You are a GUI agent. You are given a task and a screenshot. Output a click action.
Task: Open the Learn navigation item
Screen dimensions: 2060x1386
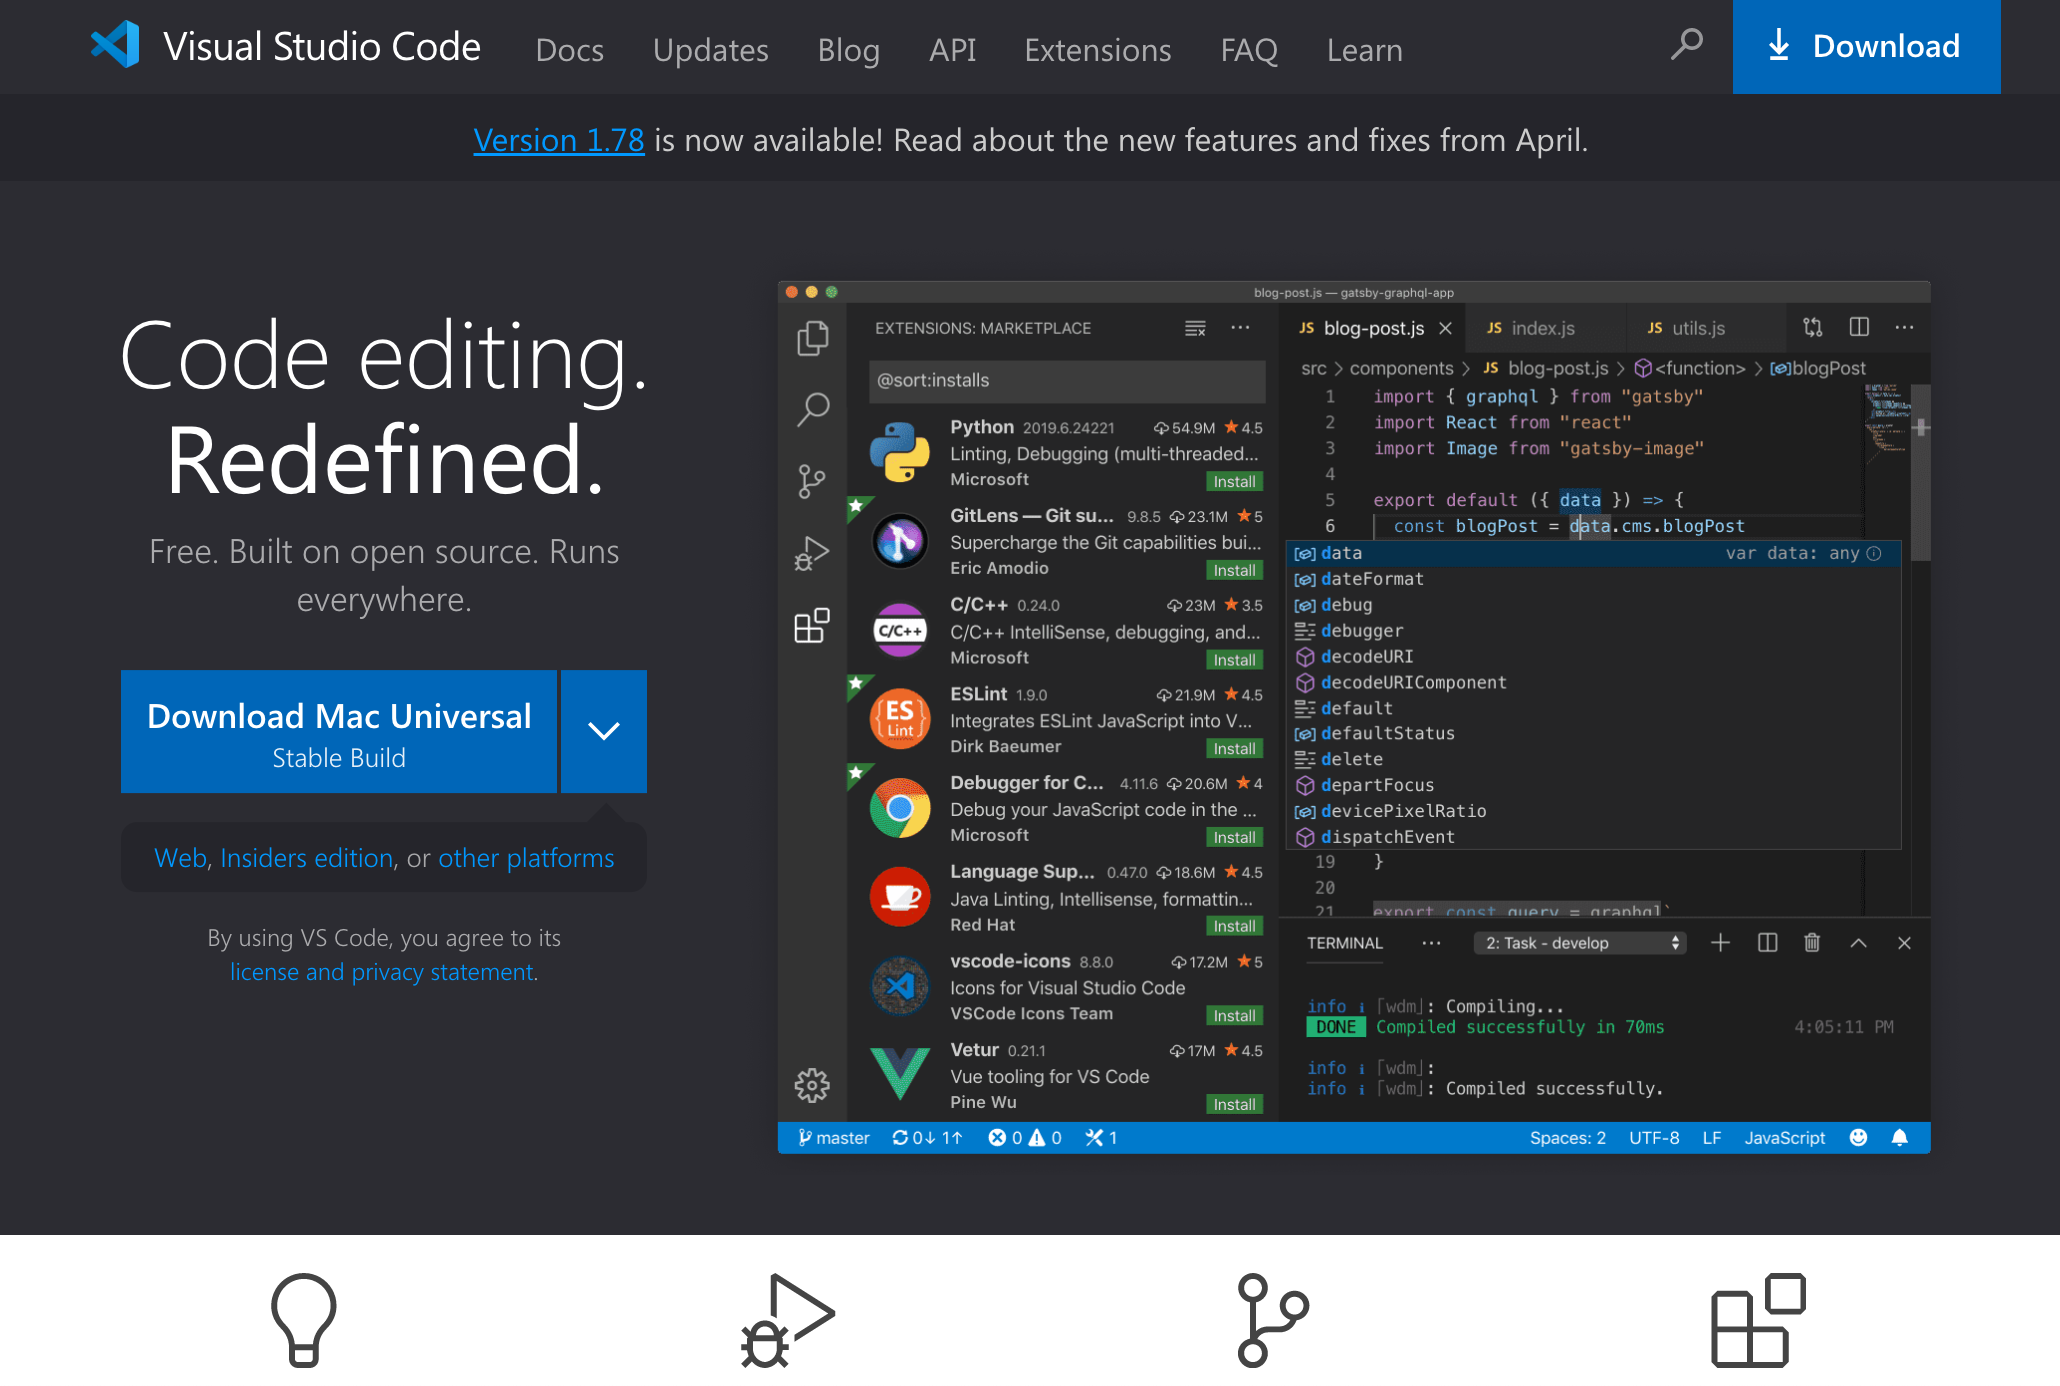tap(1365, 50)
